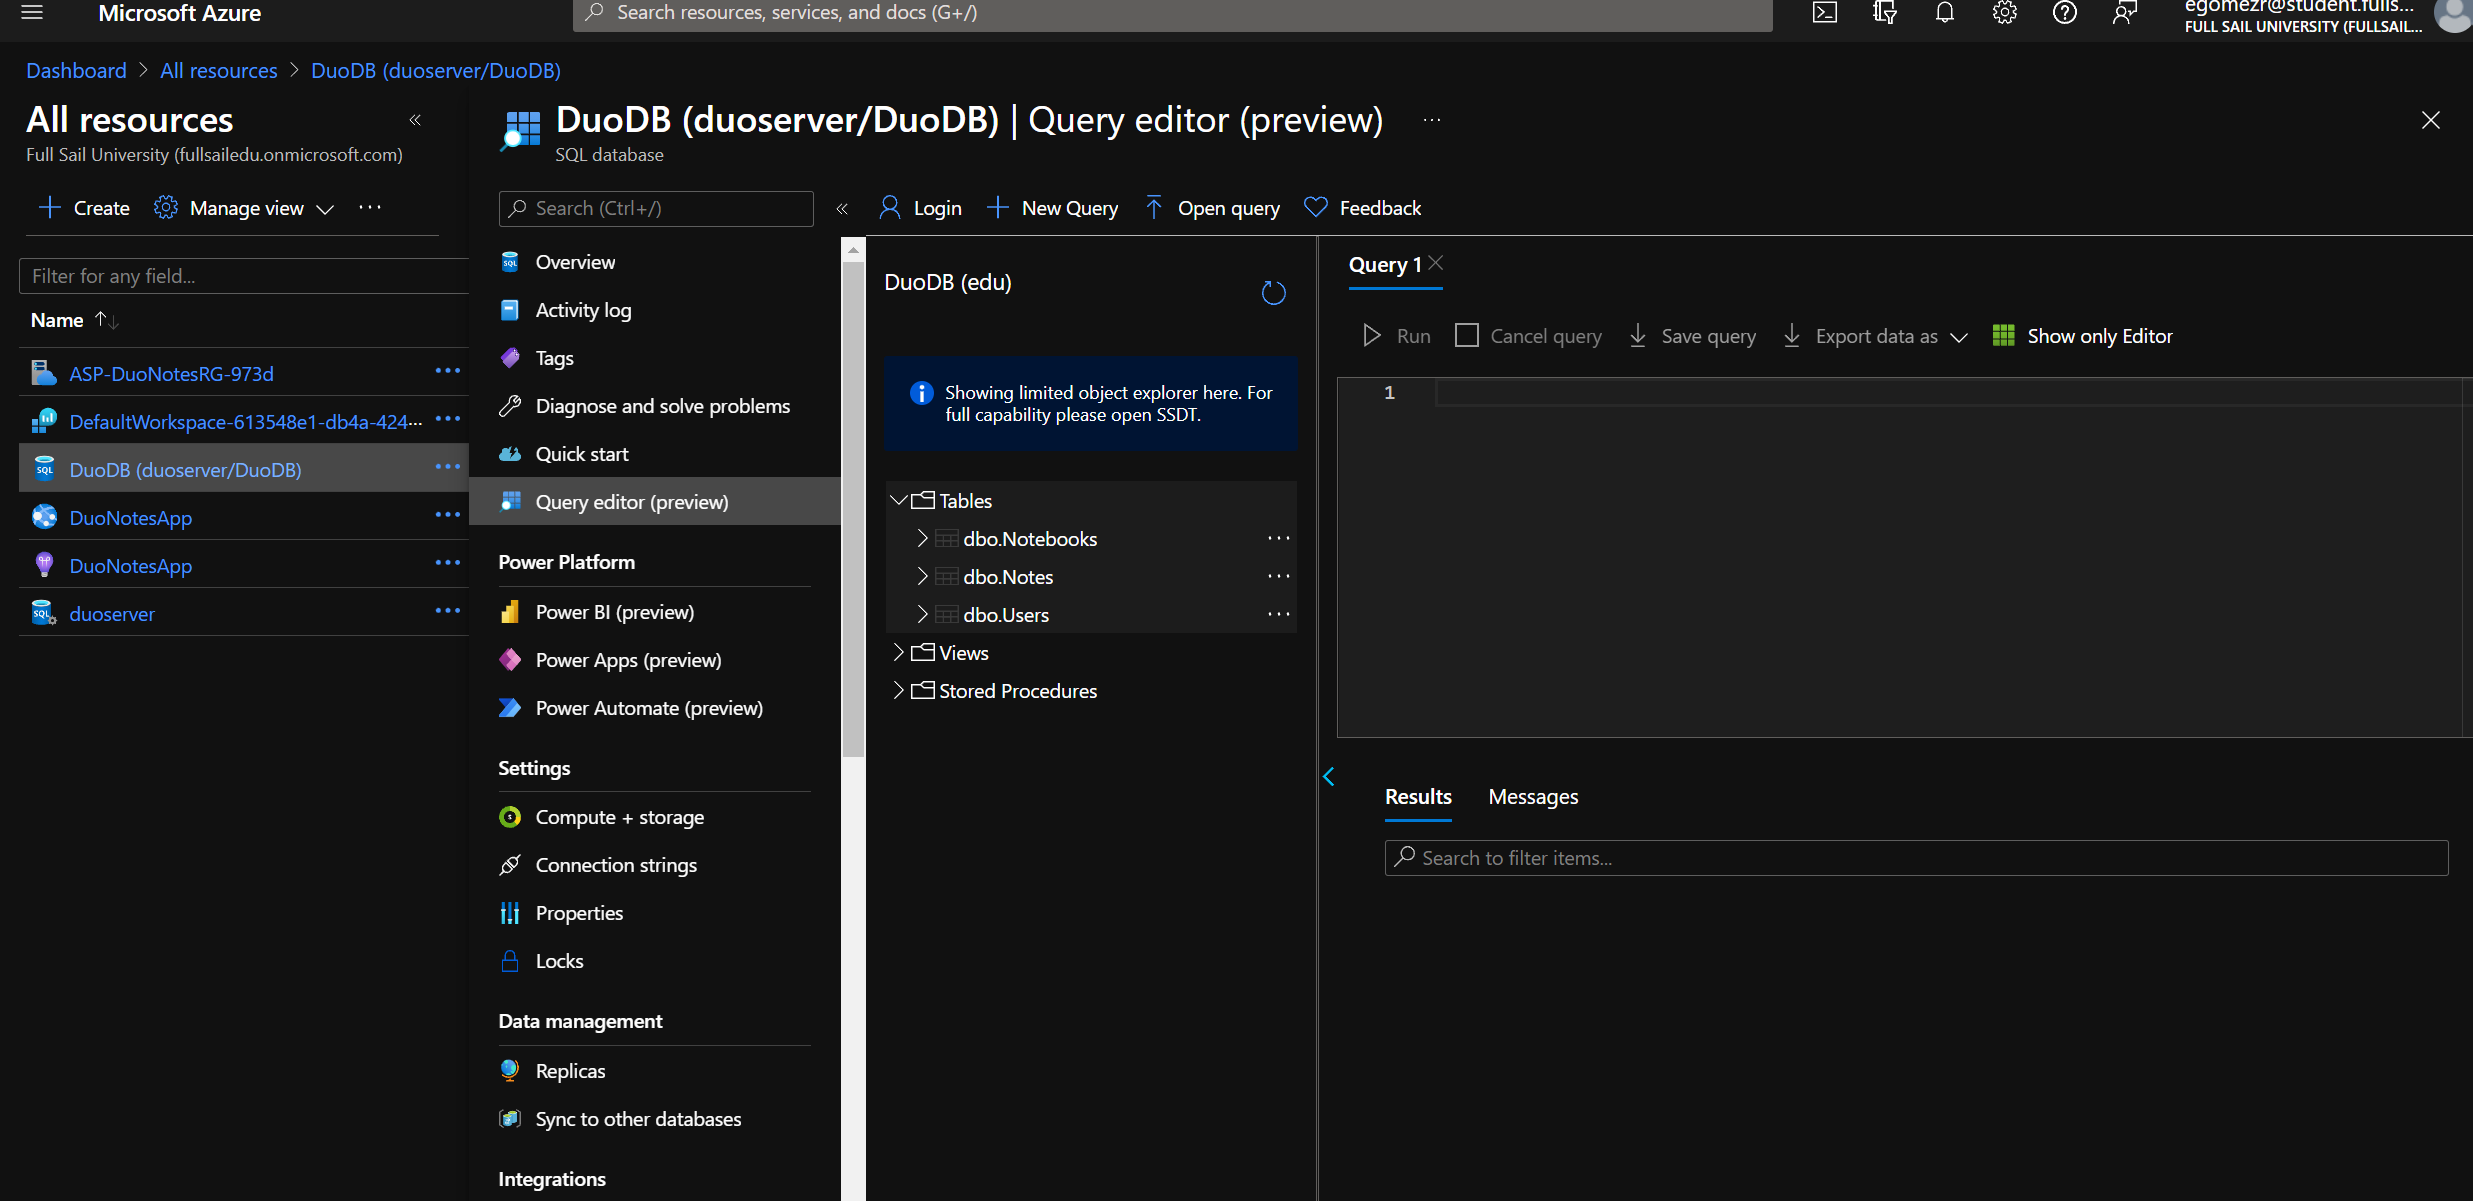Open the notifications bell icon
2473x1201 pixels.
1944,13
